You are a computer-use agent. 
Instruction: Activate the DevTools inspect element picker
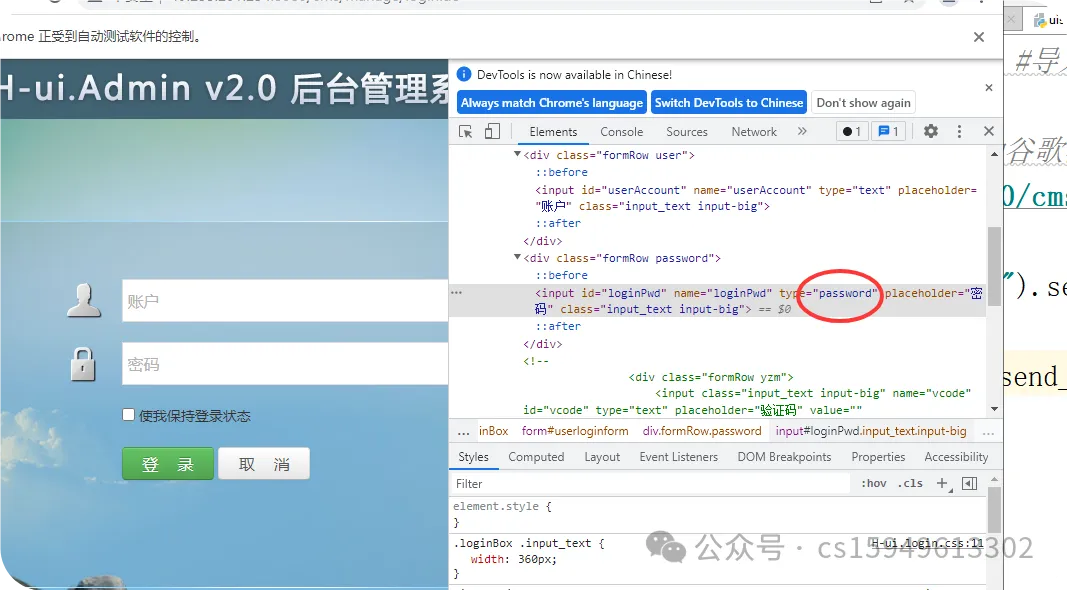click(x=465, y=131)
